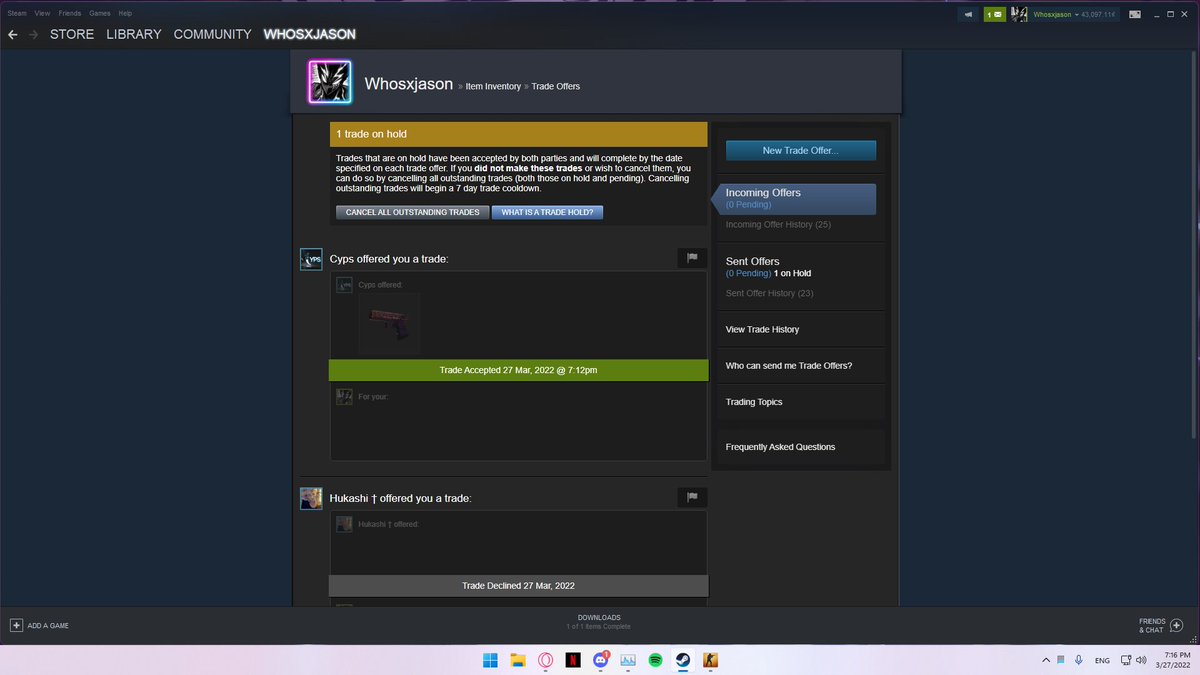Go to the STORE tab
Screen dimensions: 1200x675
[72, 34]
